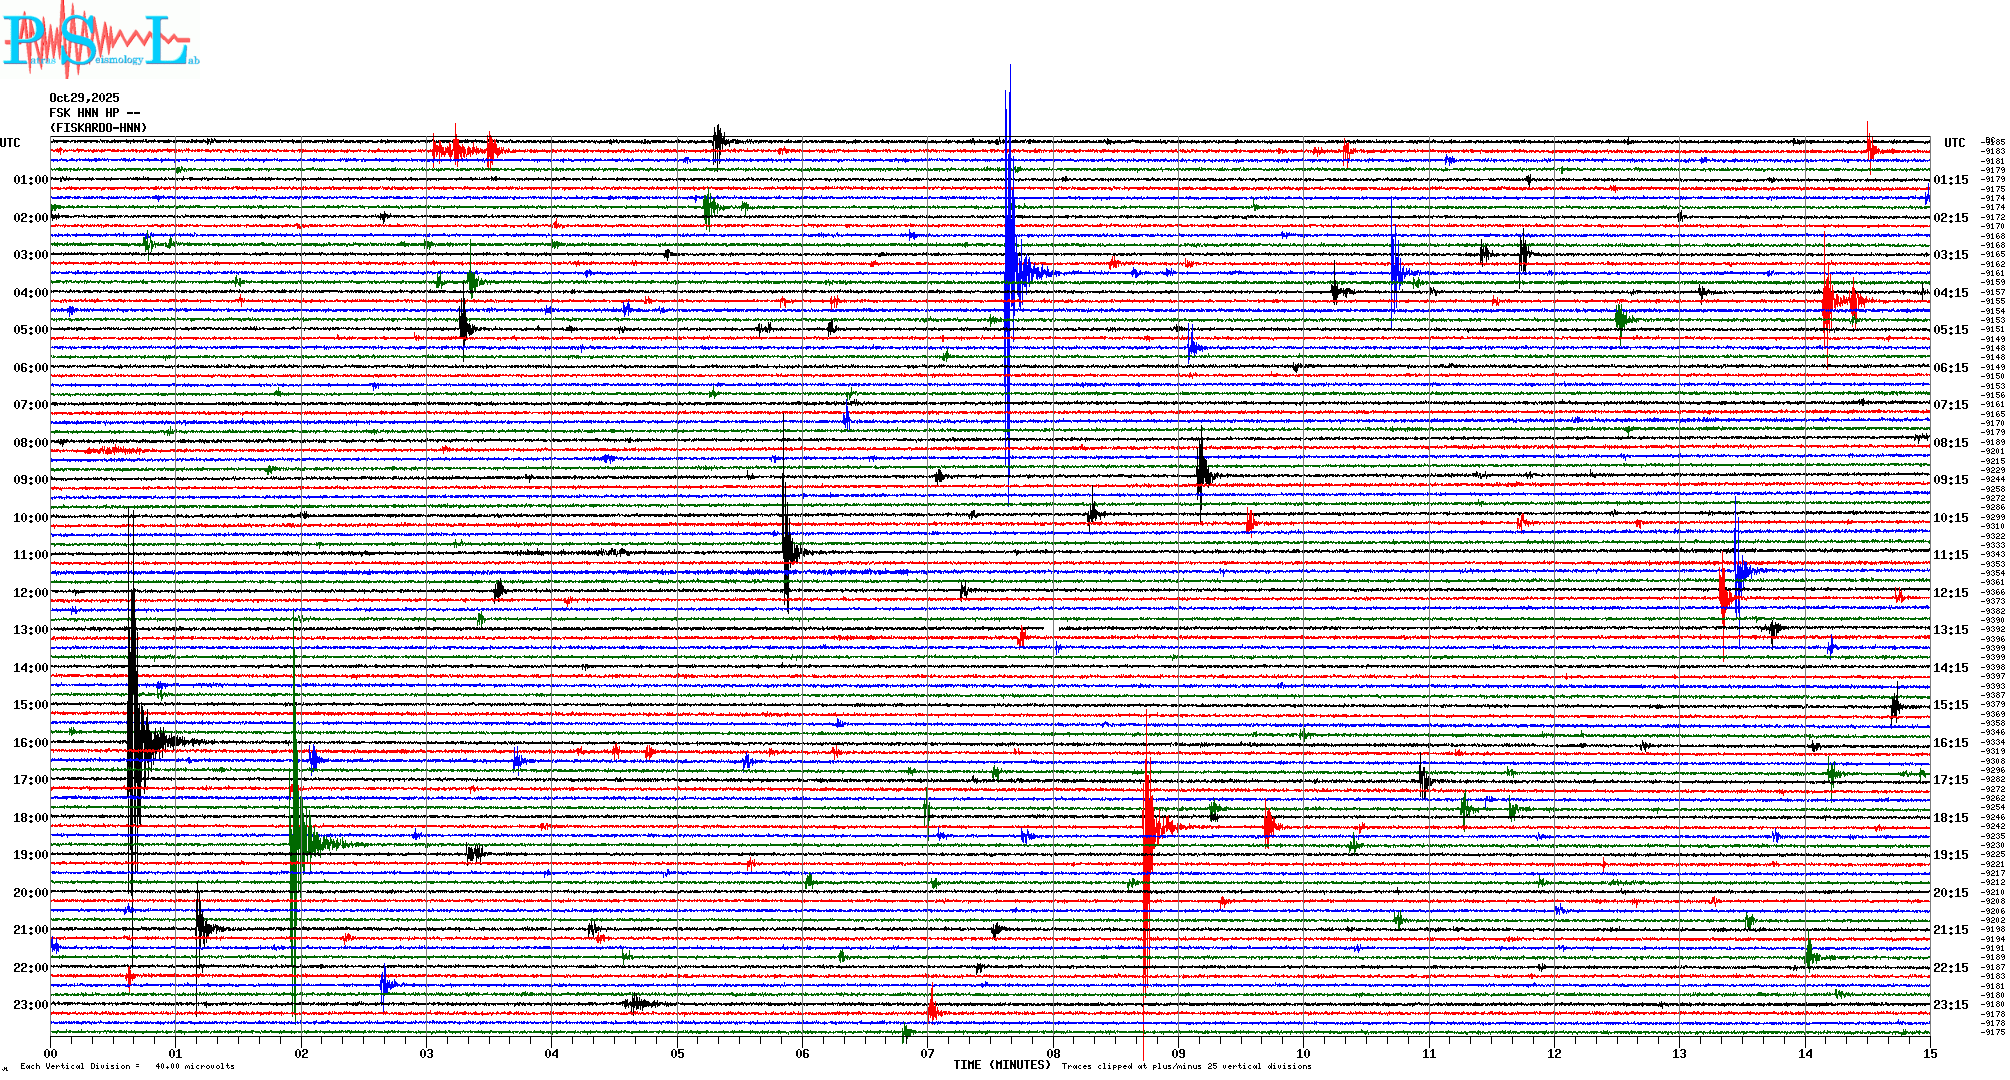Select the 23:00 hour label on left axis
This screenshot has width=2010, height=1080.
point(30,1005)
